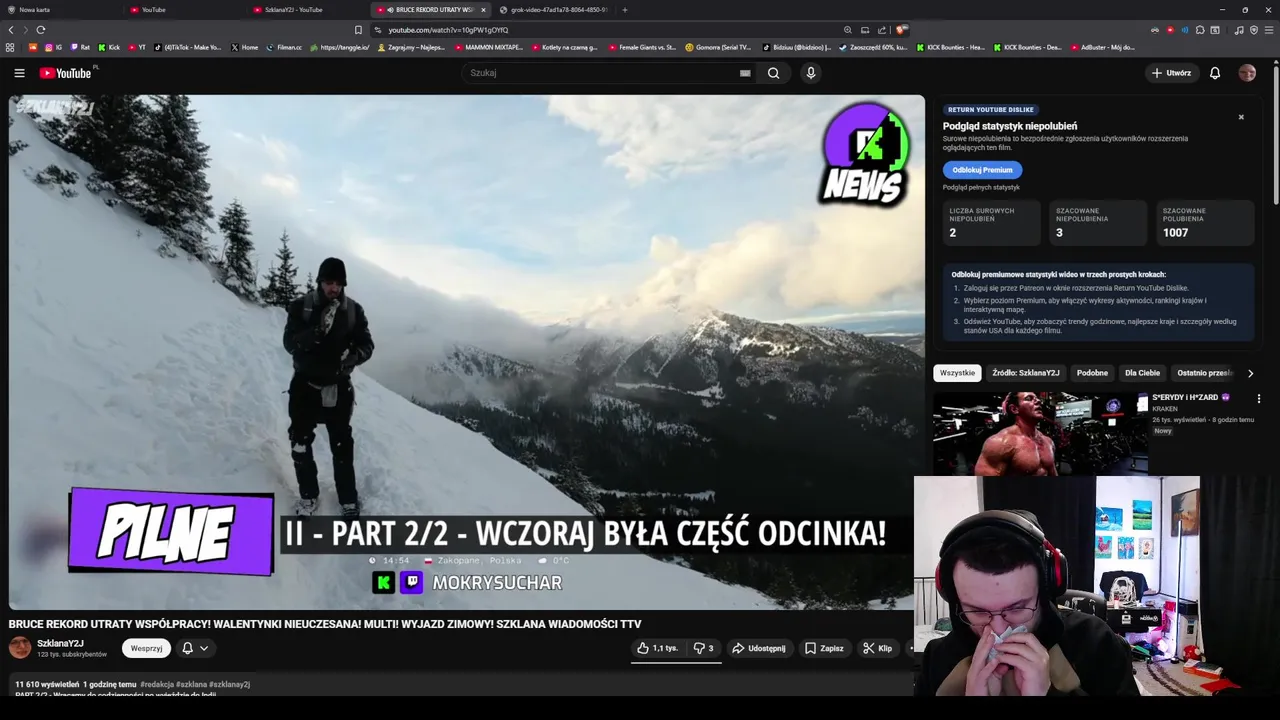The image size is (1280, 720).
Task: Open the on-screen keyboard icon in search
Action: click(x=745, y=73)
